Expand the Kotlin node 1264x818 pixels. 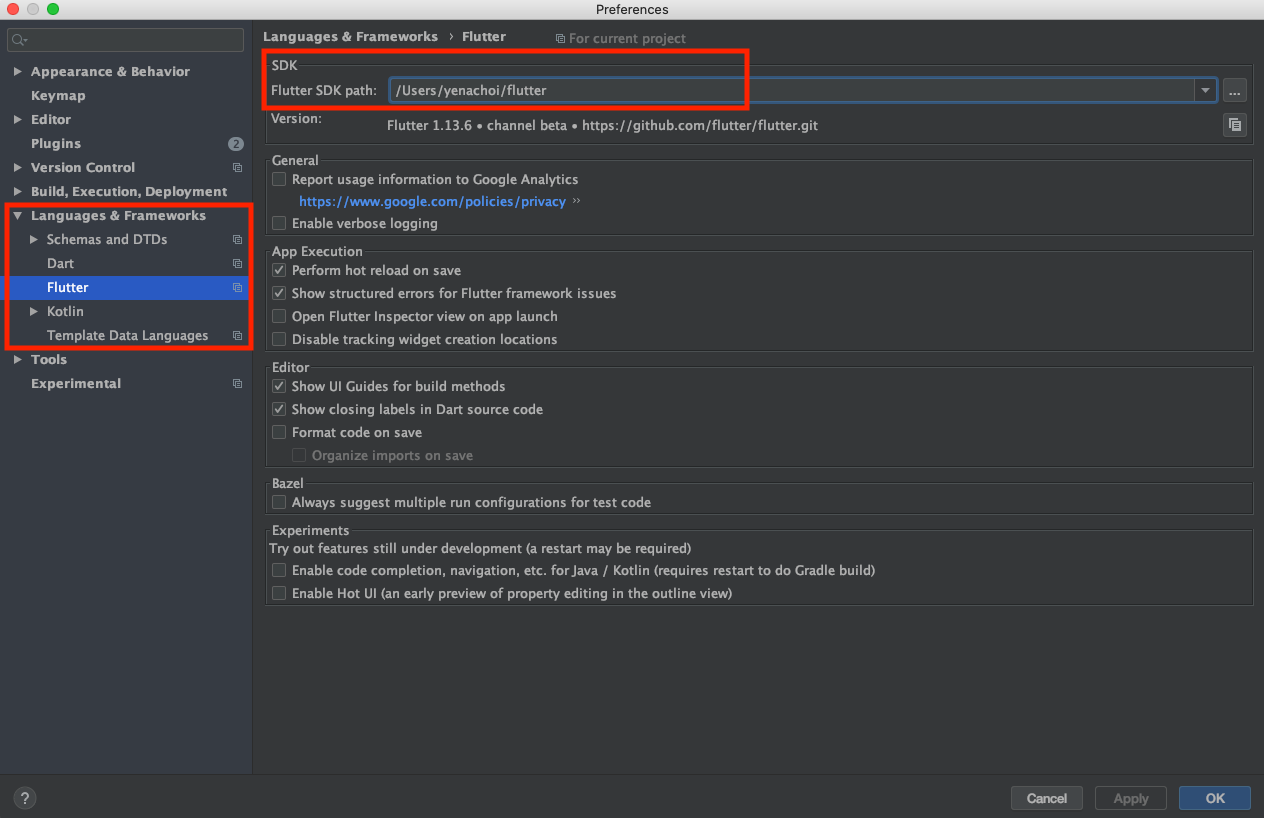[34, 312]
